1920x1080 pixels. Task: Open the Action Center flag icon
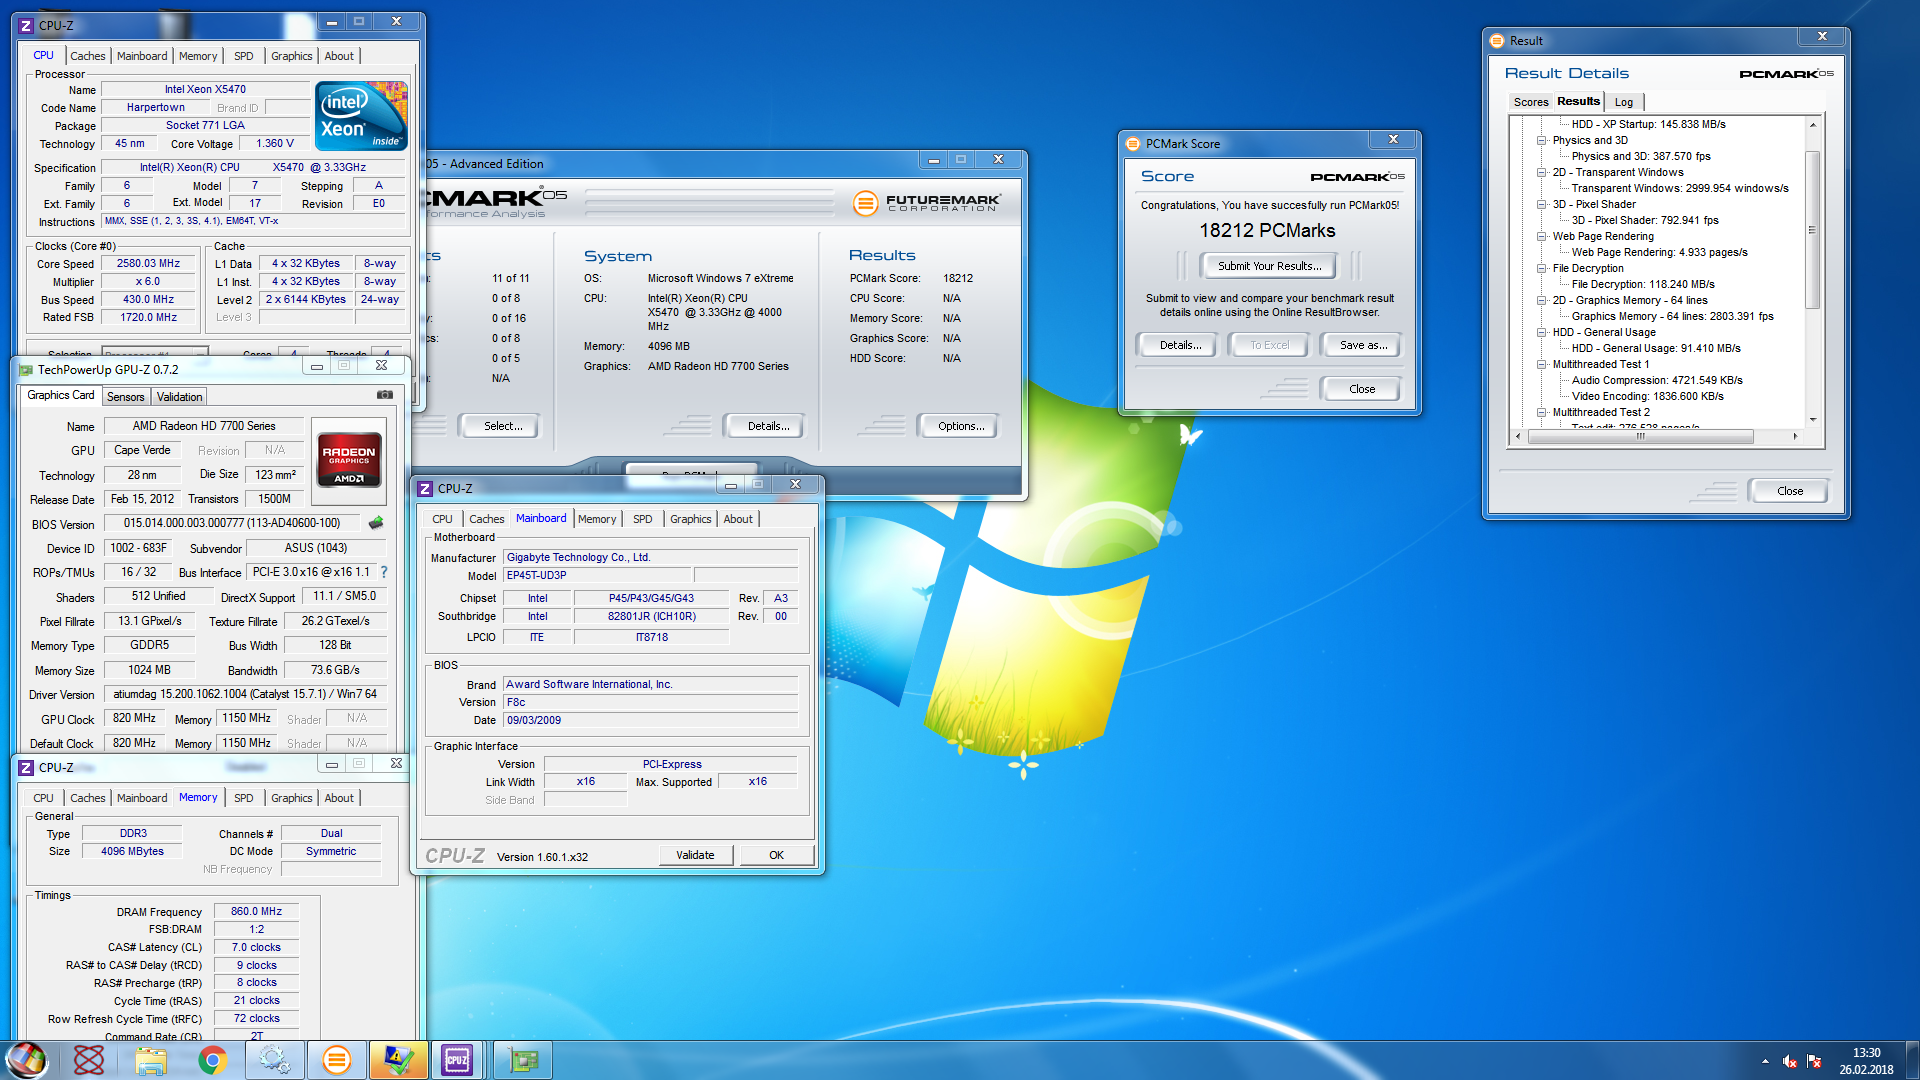(x=1814, y=1061)
